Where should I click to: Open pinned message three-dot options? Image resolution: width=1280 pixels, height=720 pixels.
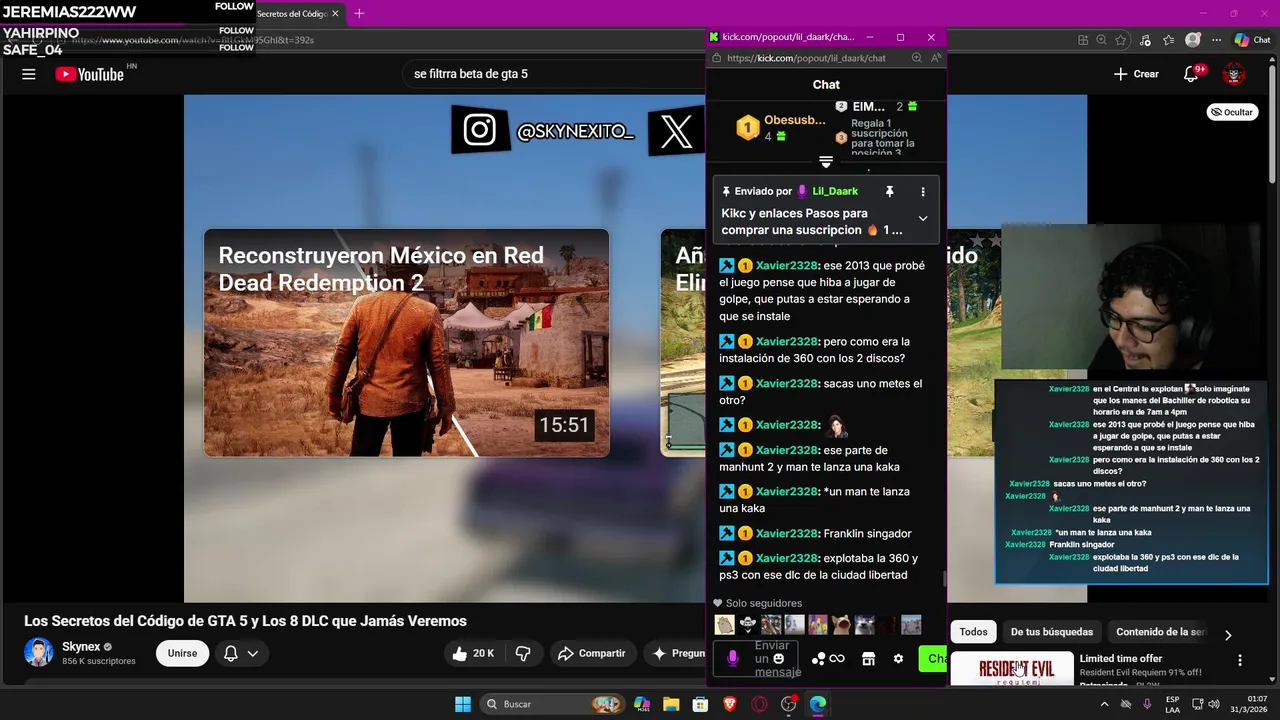coord(923,191)
